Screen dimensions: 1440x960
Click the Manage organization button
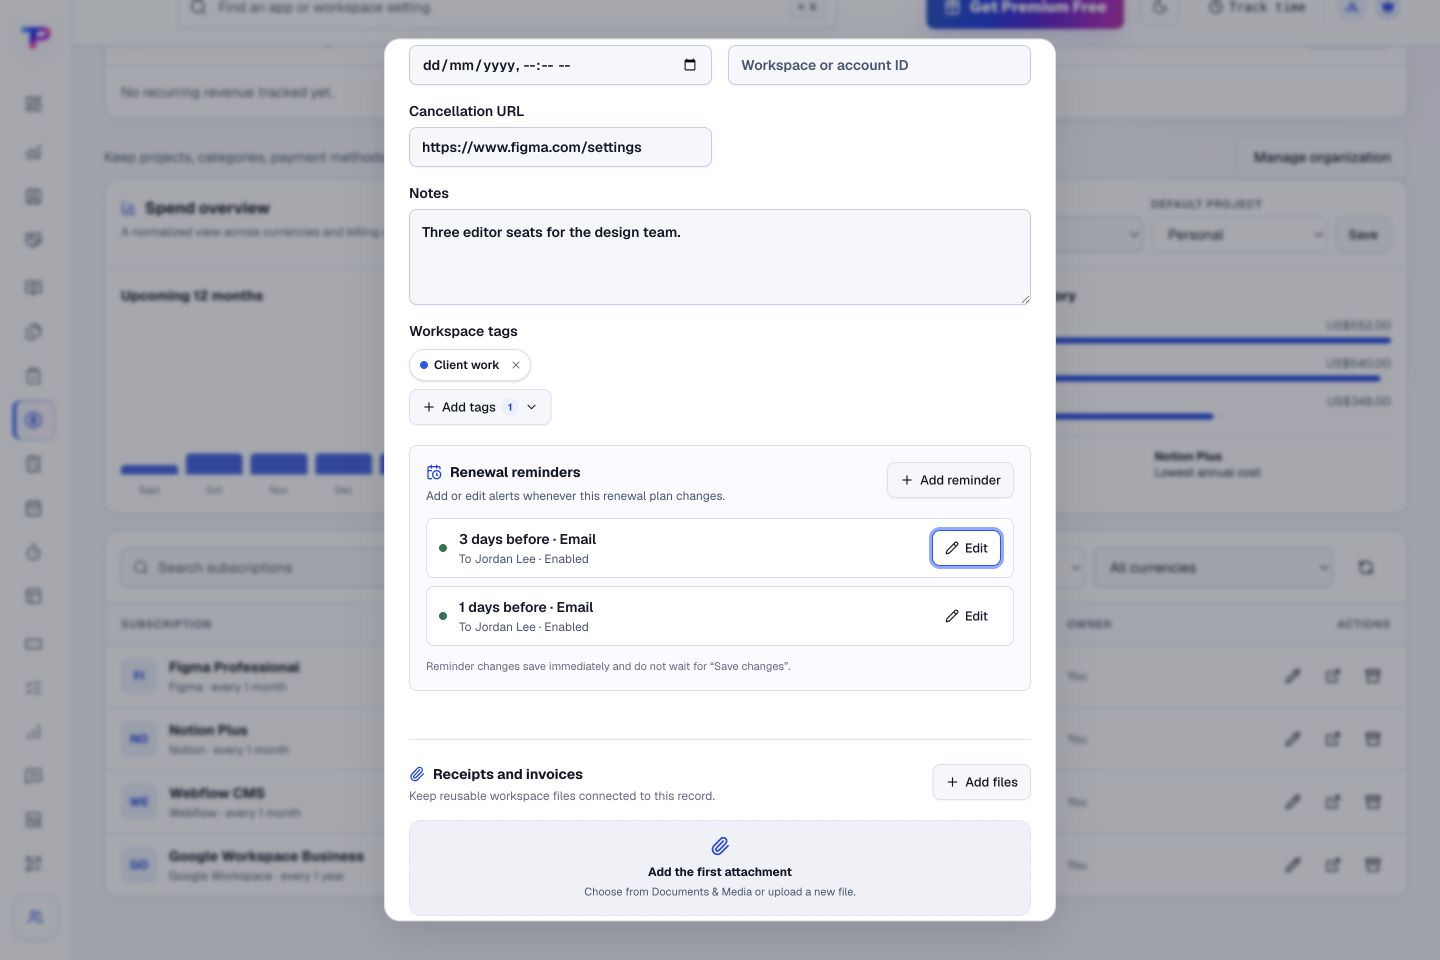point(1321,157)
